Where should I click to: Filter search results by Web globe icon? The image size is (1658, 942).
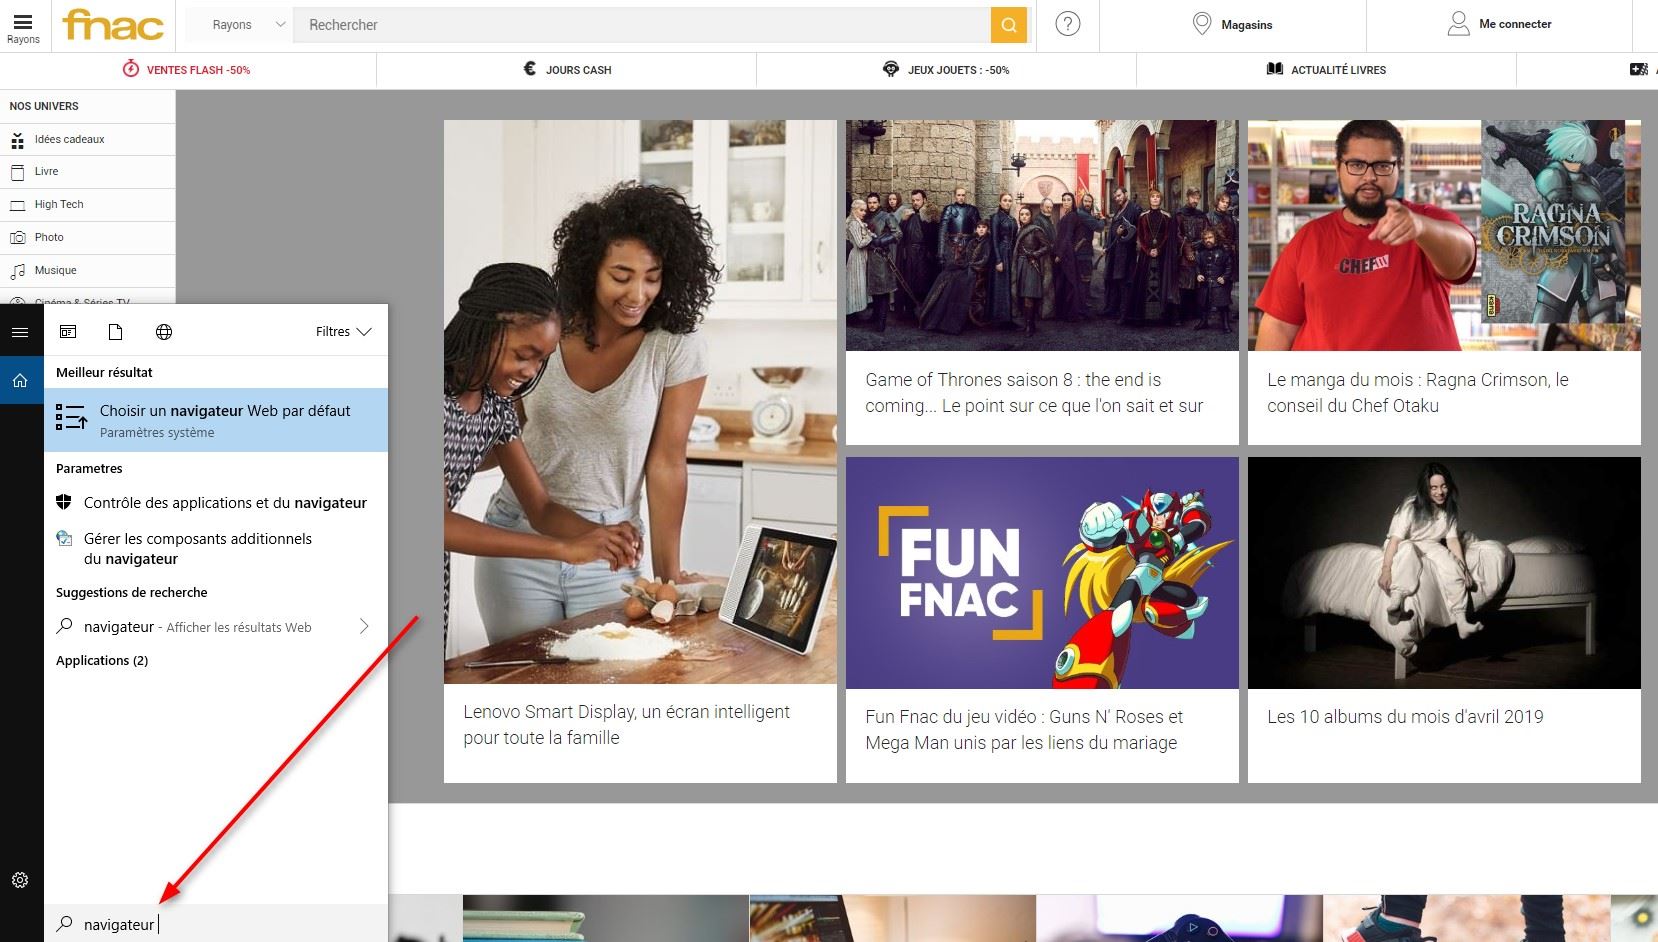(164, 332)
